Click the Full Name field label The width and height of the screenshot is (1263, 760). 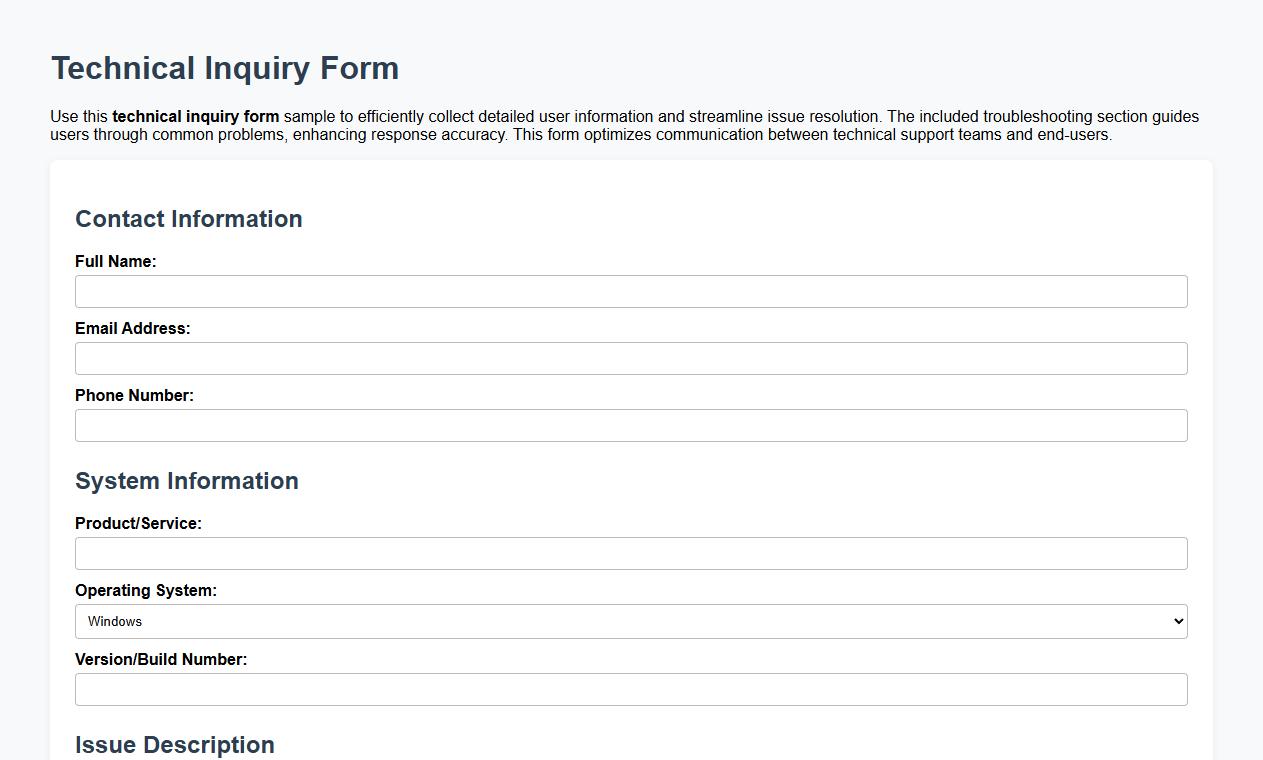[x=116, y=261]
